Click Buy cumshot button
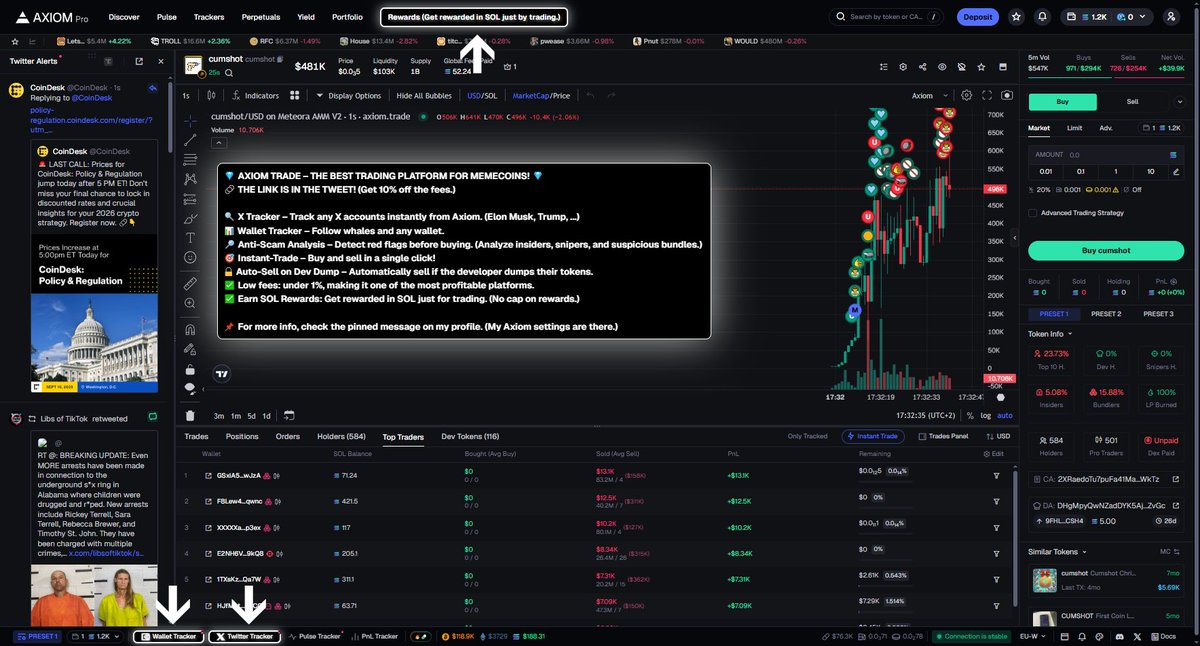The image size is (1200, 646). click(1108, 250)
